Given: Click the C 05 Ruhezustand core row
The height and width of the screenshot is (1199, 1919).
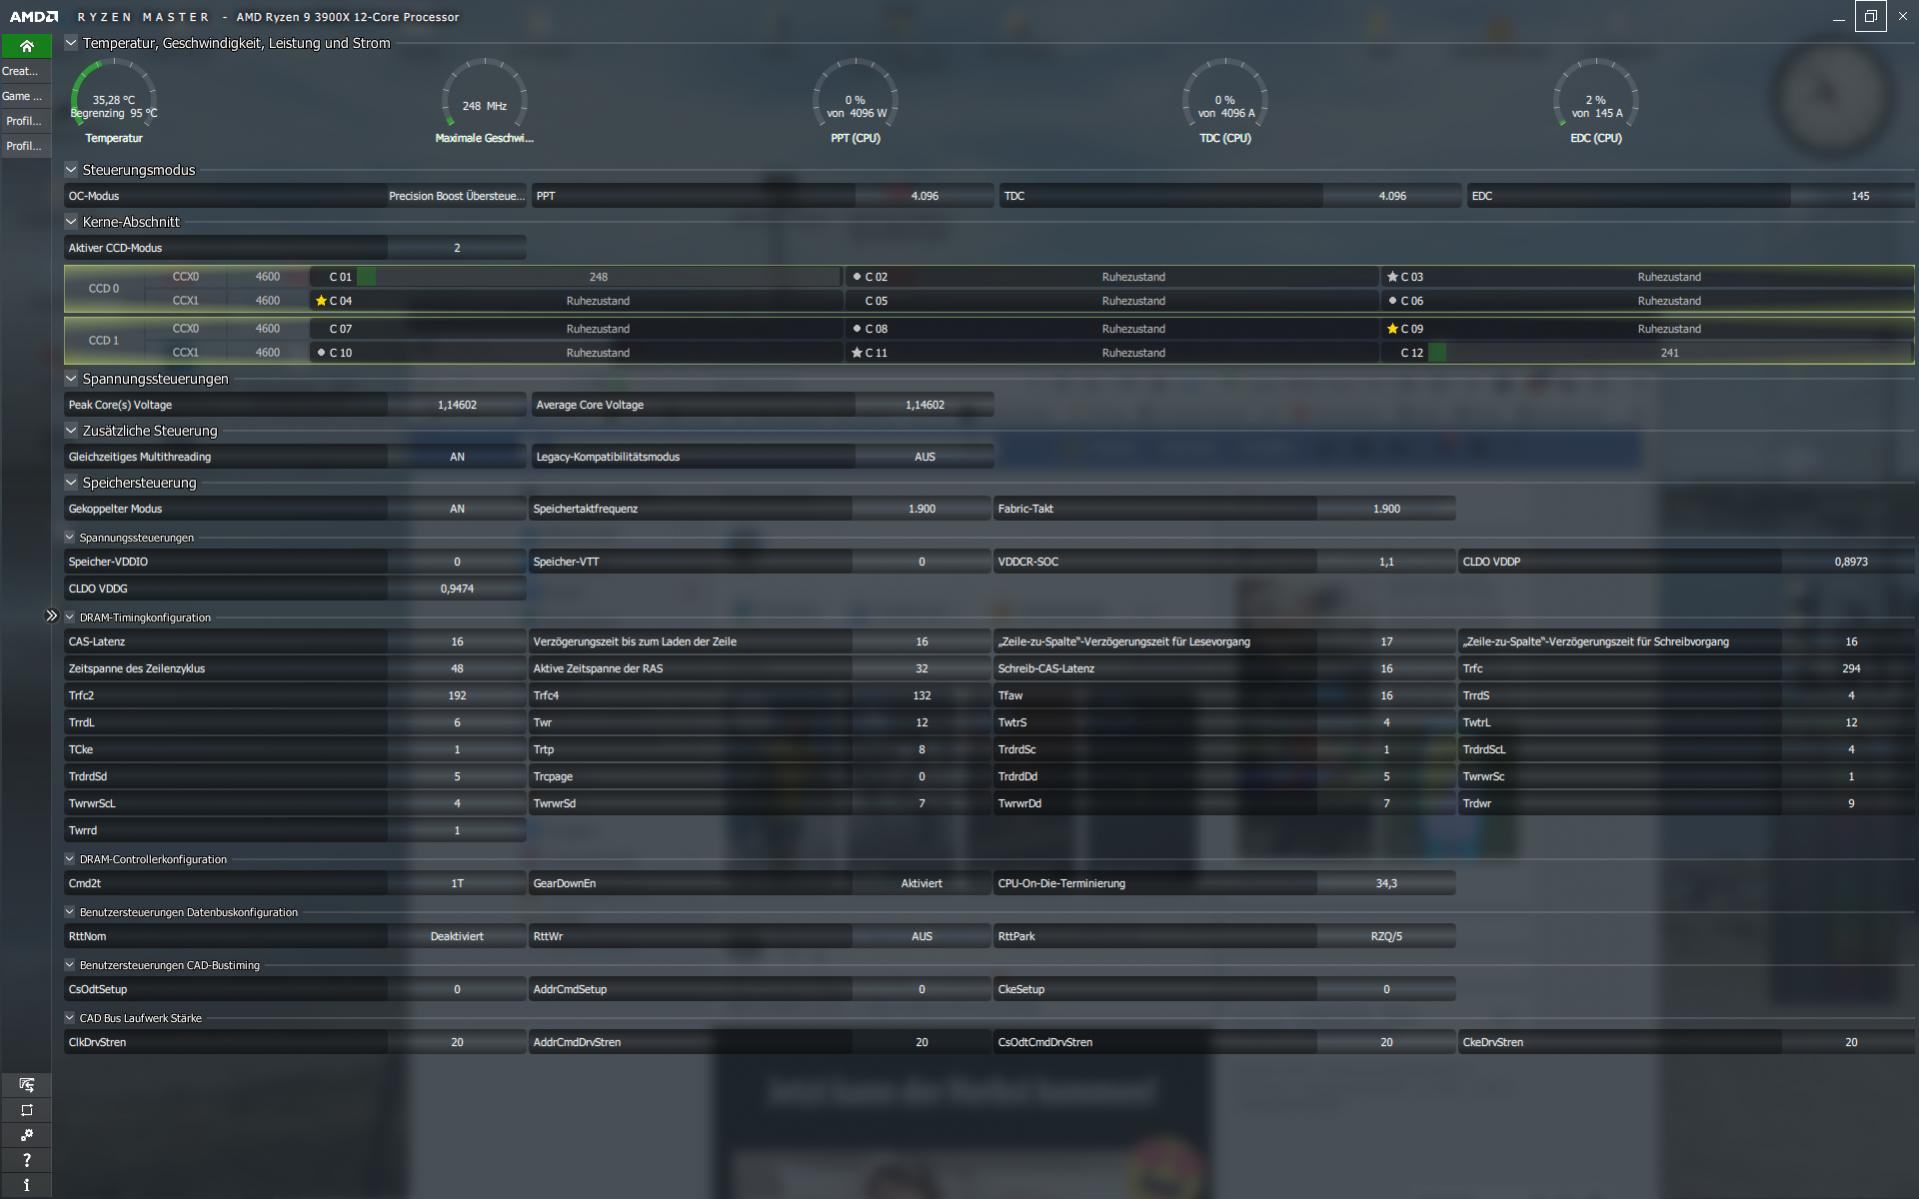Looking at the screenshot, I should pos(1112,301).
